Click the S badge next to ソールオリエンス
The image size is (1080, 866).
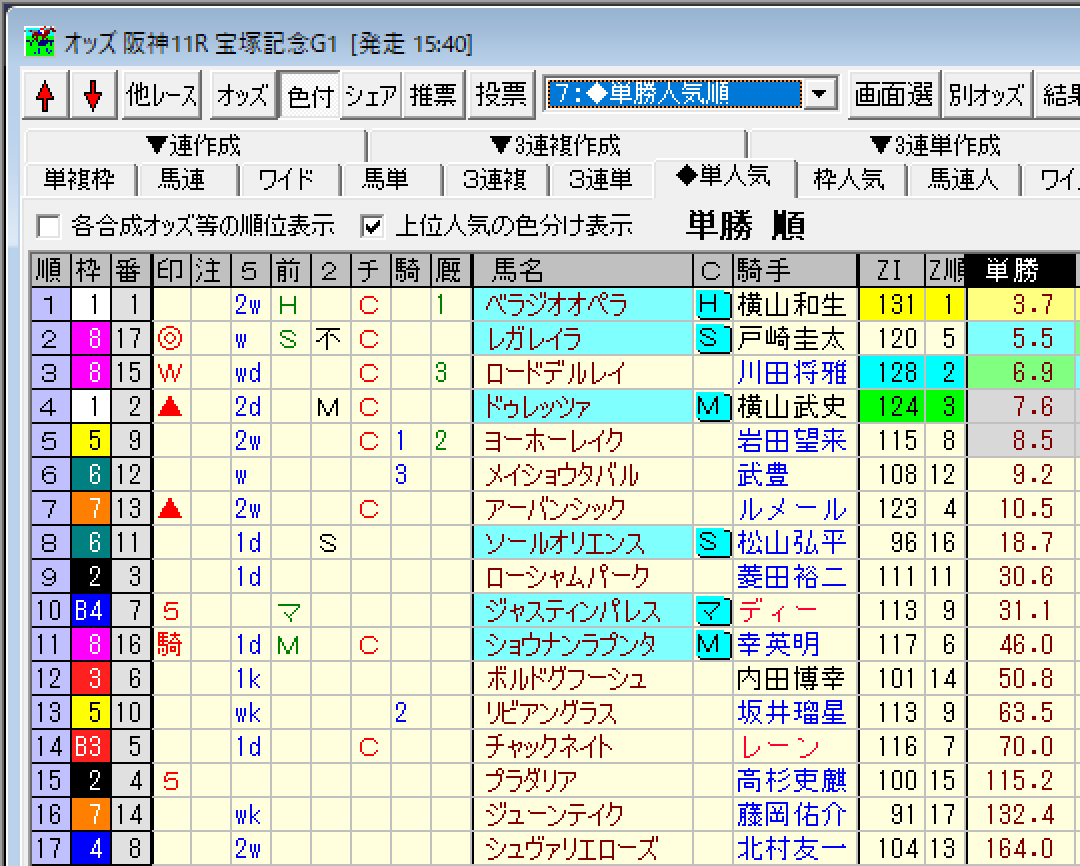[712, 543]
